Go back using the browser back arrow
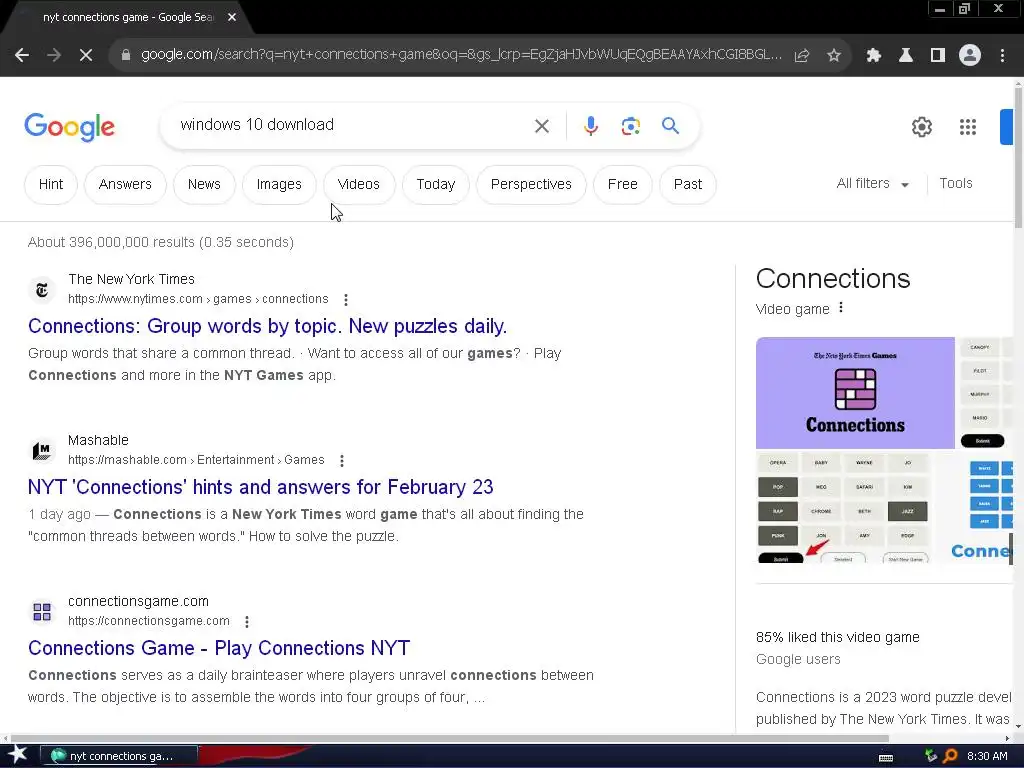Screen dimensions: 1024x768 [x=22, y=56]
